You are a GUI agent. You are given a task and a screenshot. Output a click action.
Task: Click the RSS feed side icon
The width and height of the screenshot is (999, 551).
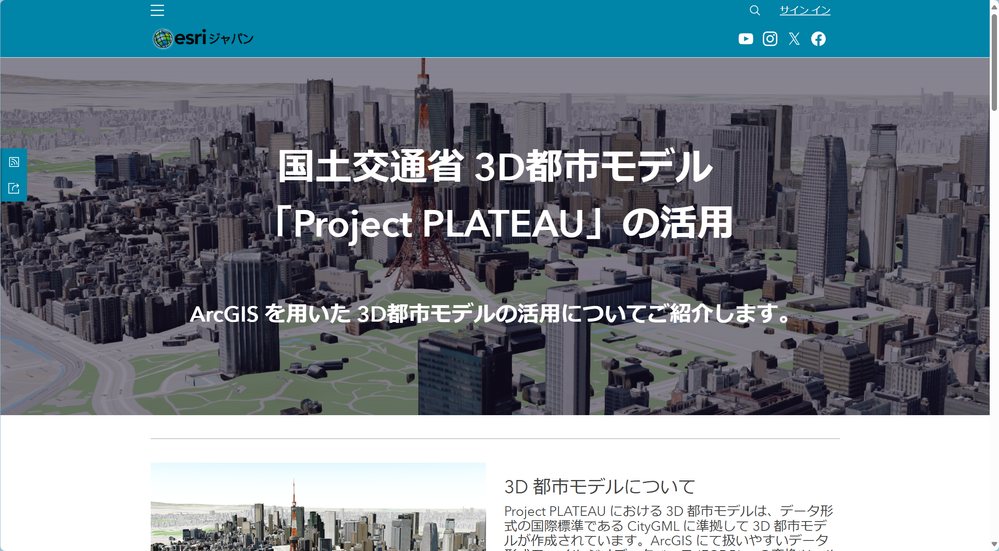coord(13,162)
